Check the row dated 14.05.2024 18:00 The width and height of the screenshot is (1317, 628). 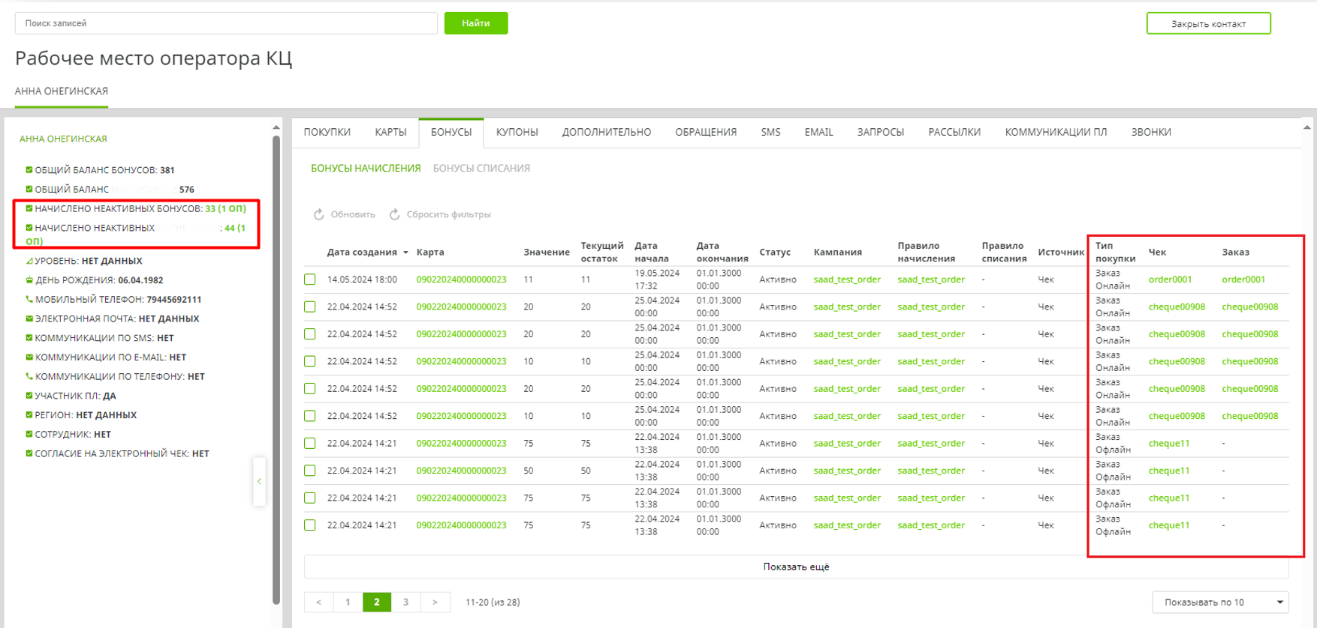[x=310, y=280]
